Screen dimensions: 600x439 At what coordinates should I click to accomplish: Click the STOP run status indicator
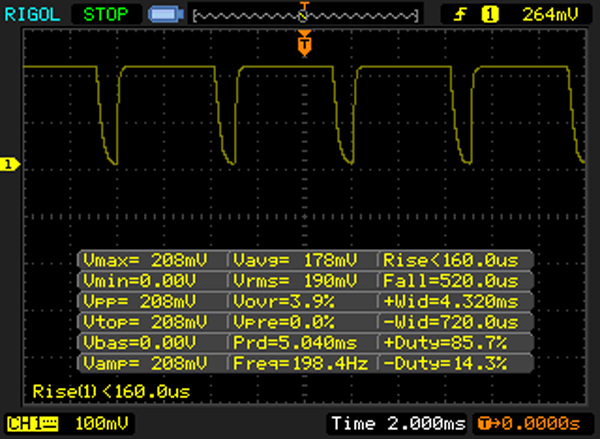[106, 15]
